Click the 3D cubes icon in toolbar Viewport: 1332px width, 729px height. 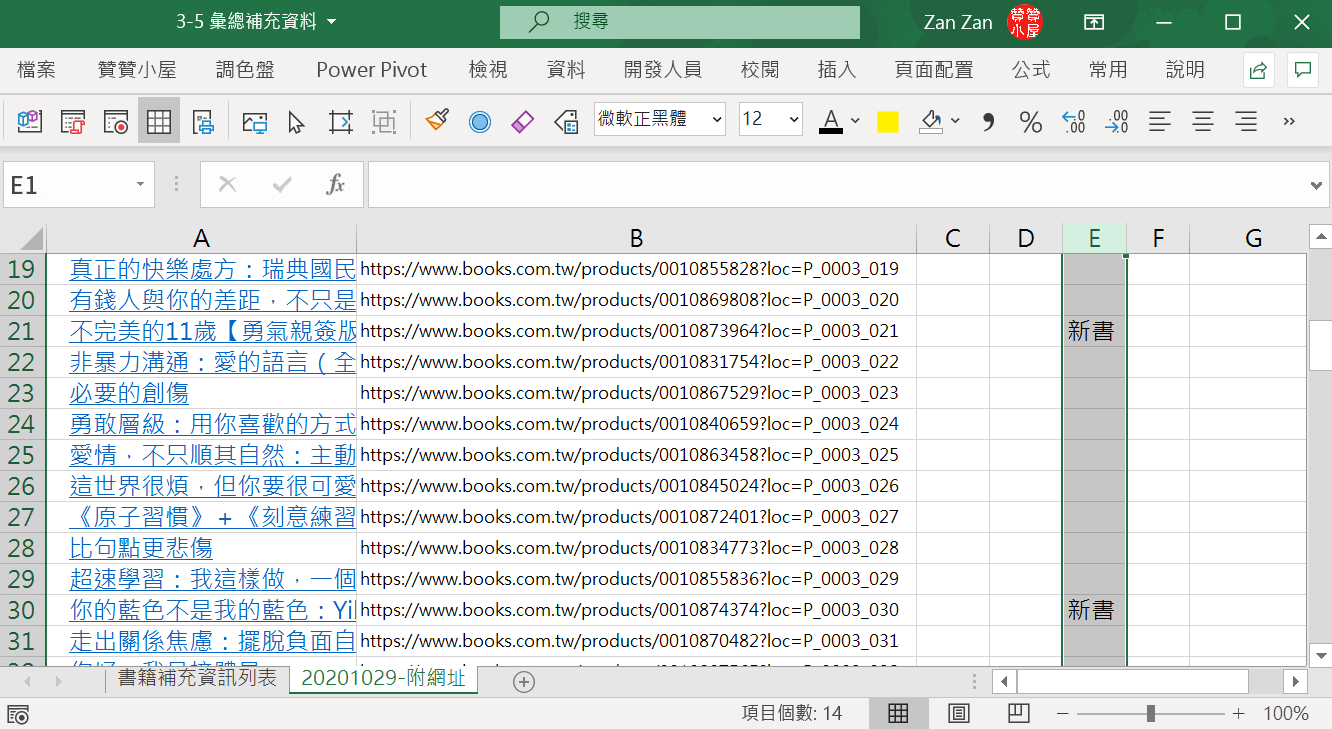click(30, 121)
